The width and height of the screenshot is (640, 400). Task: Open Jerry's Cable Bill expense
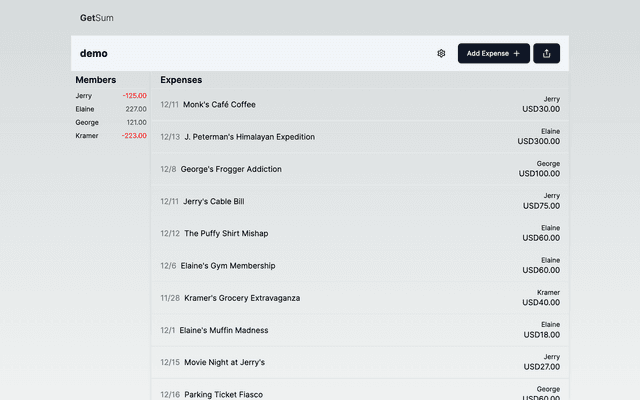click(213, 201)
